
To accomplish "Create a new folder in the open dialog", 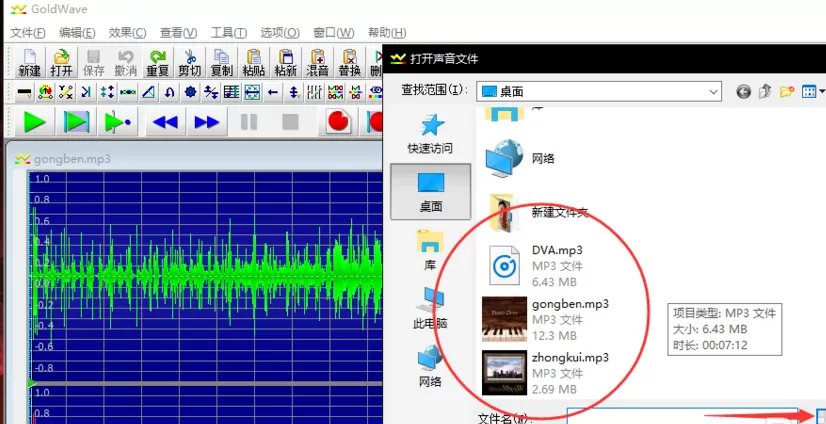I will click(x=786, y=92).
